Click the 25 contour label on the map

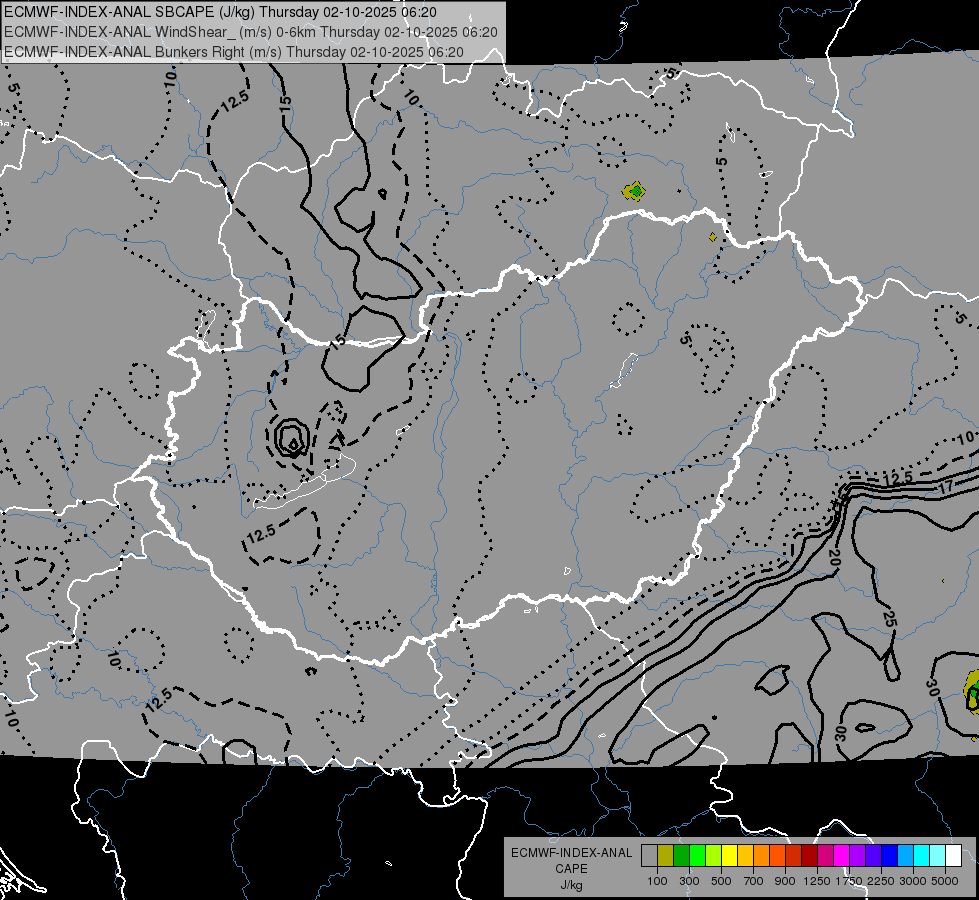click(x=889, y=618)
